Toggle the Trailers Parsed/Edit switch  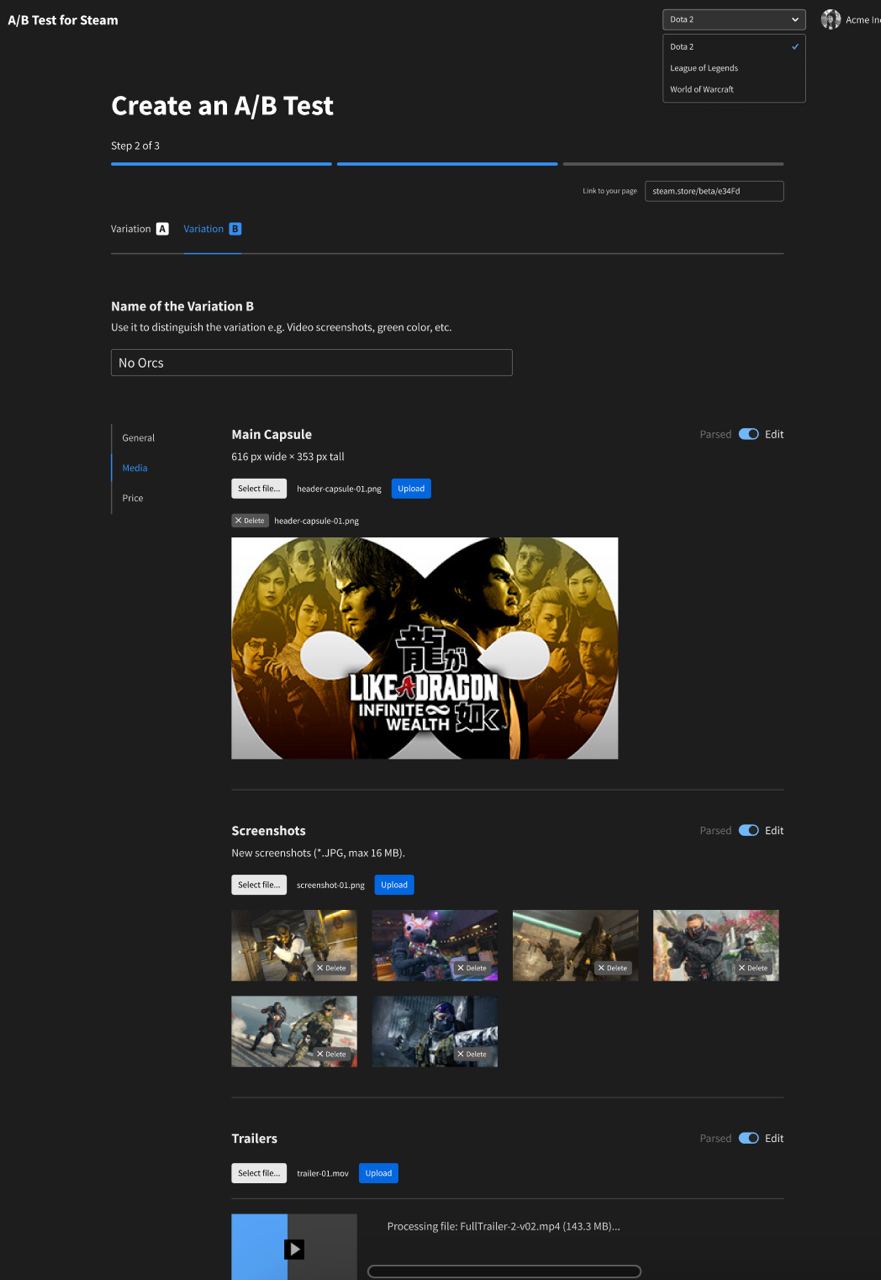(x=749, y=1138)
